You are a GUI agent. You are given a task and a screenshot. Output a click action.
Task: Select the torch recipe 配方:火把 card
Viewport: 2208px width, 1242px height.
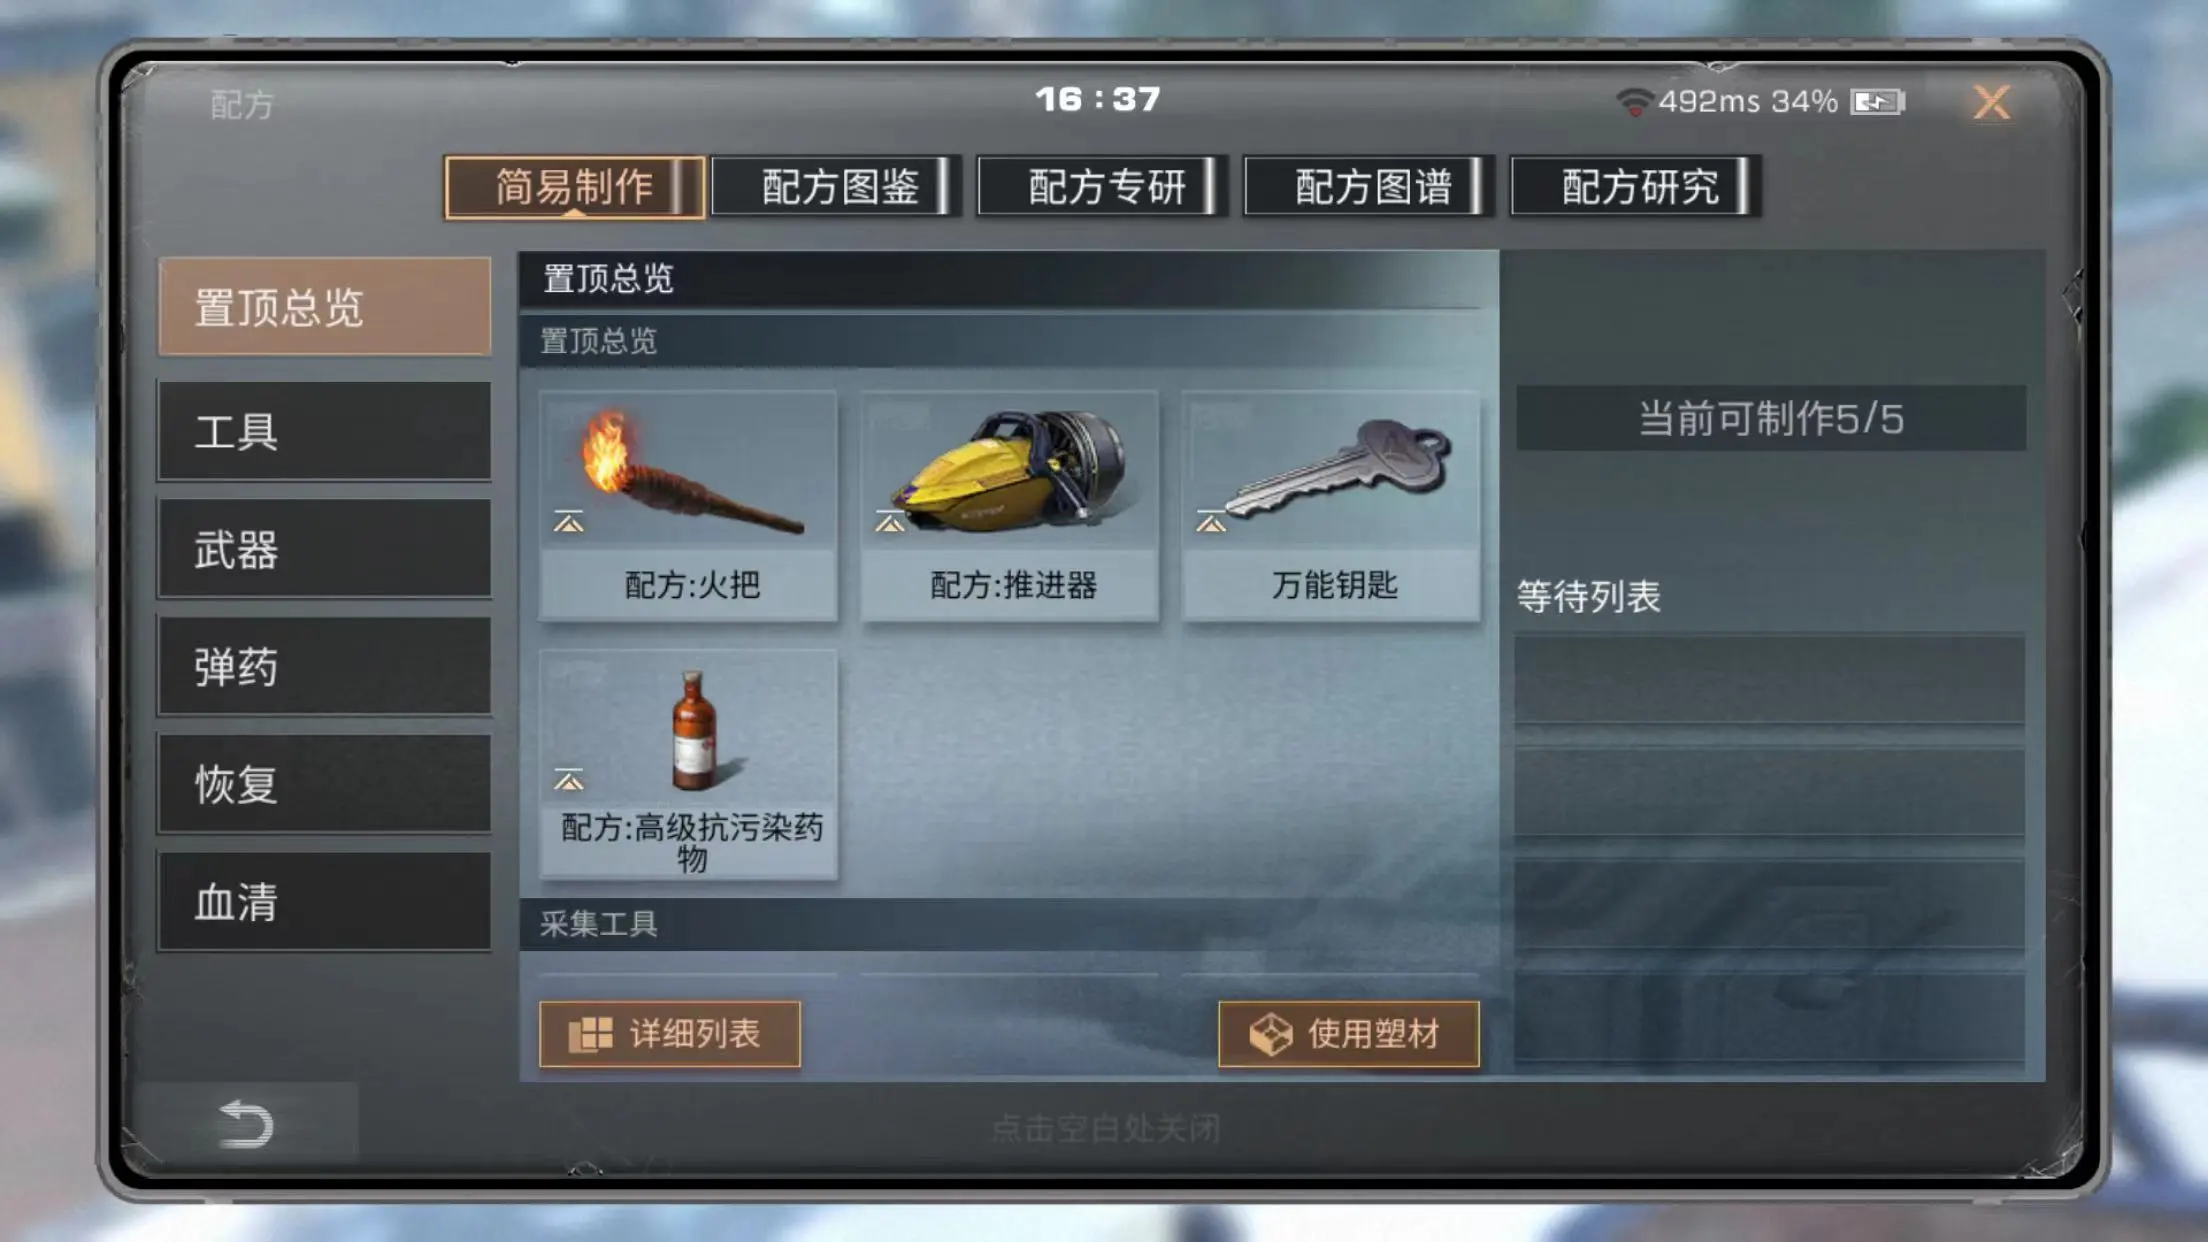(x=688, y=506)
